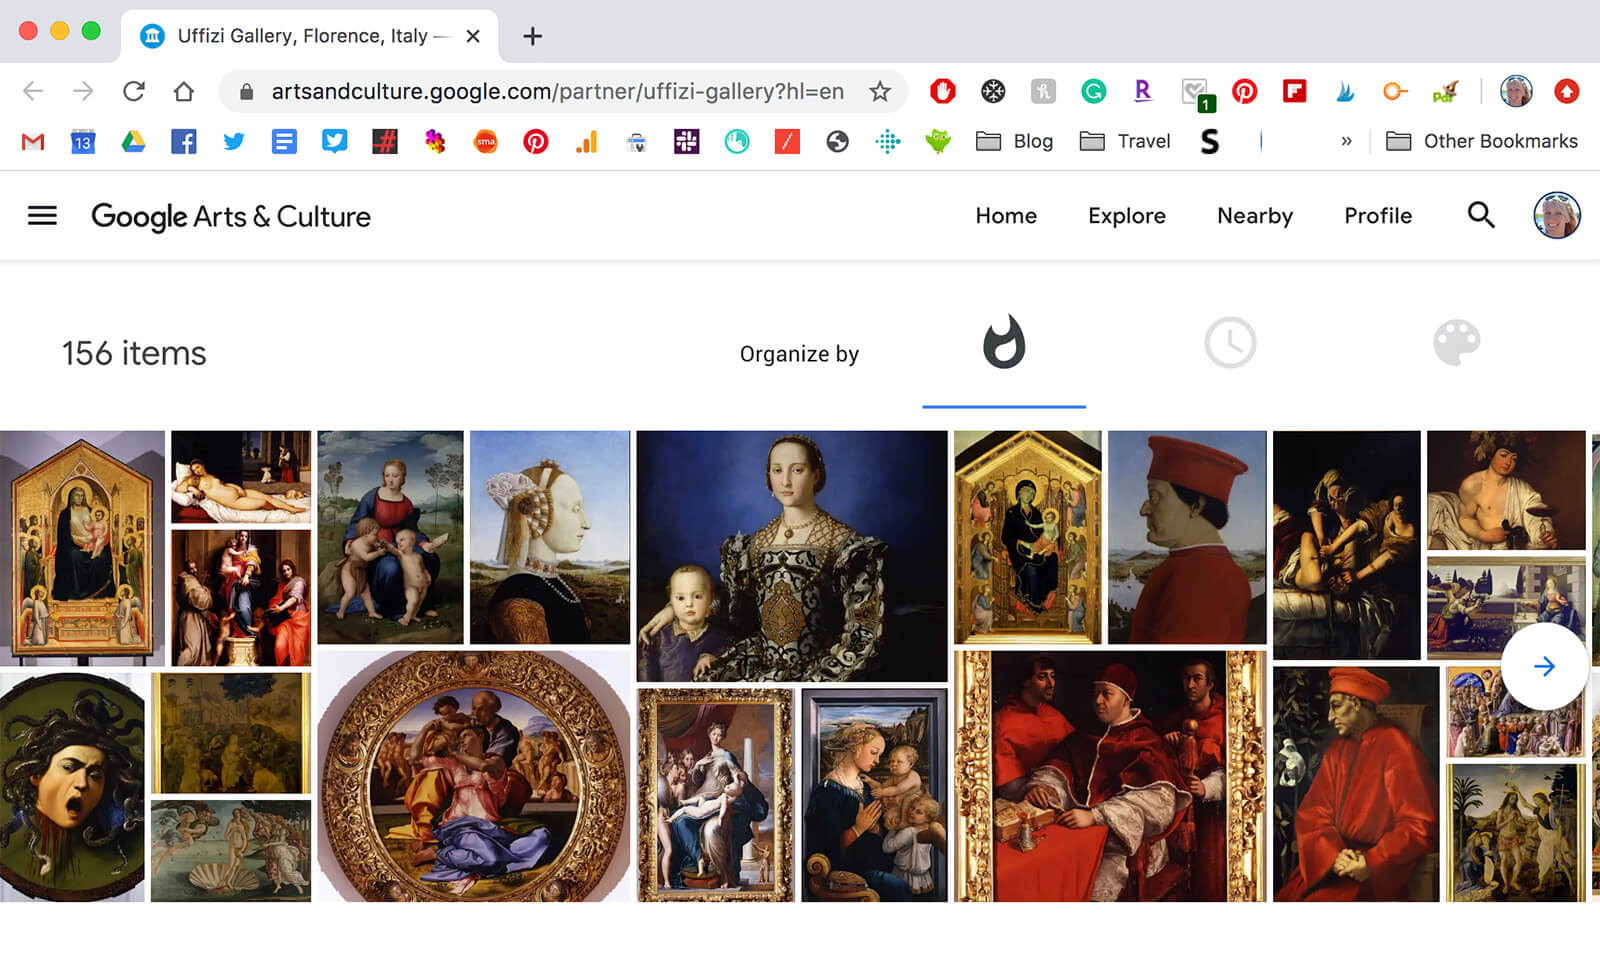
Task: Open the Medusa shield painting thumbnail
Action: click(72, 787)
